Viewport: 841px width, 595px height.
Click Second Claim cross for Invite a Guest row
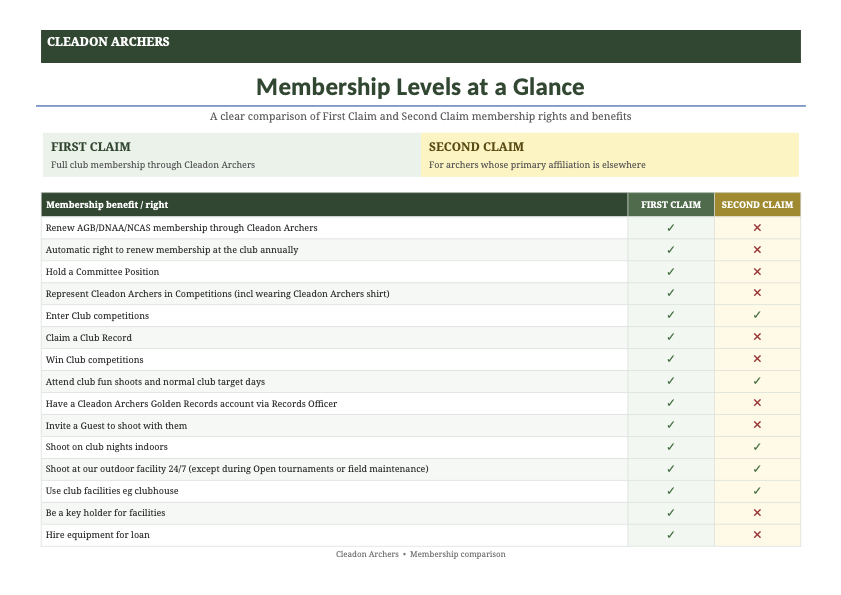click(x=757, y=425)
